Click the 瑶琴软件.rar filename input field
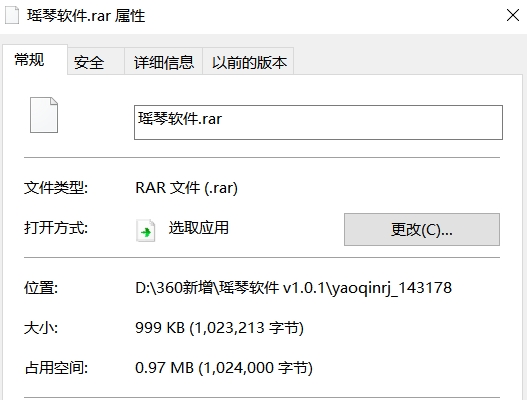This screenshot has height=400, width=527. click(318, 122)
